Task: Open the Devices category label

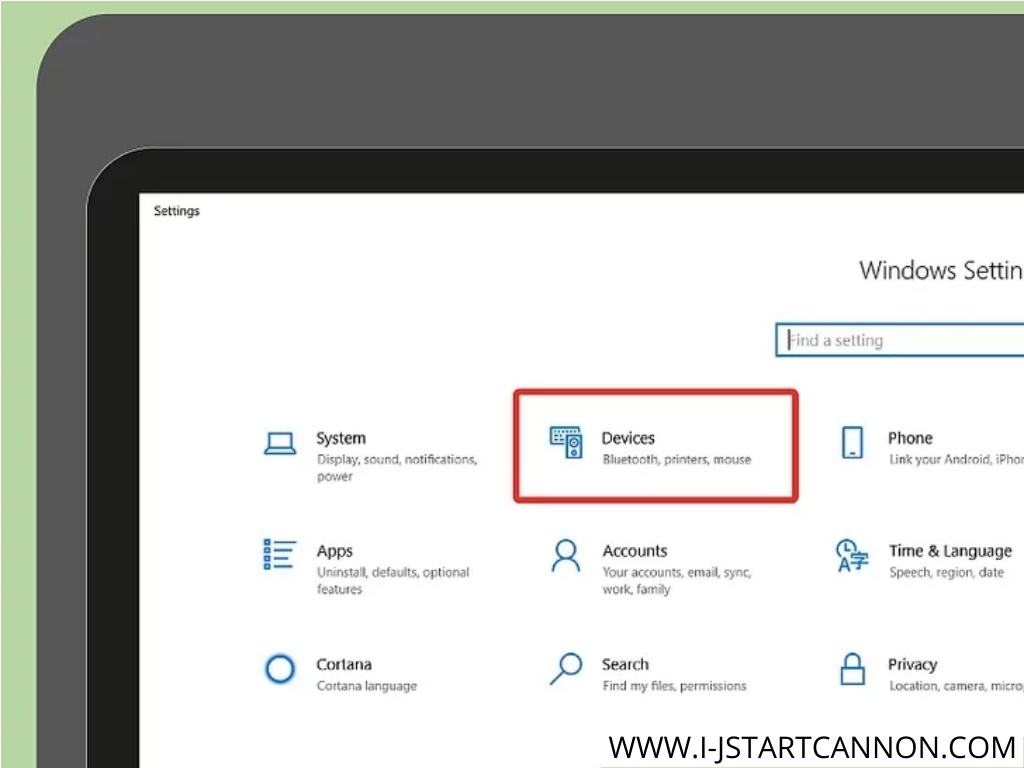Action: 628,438
